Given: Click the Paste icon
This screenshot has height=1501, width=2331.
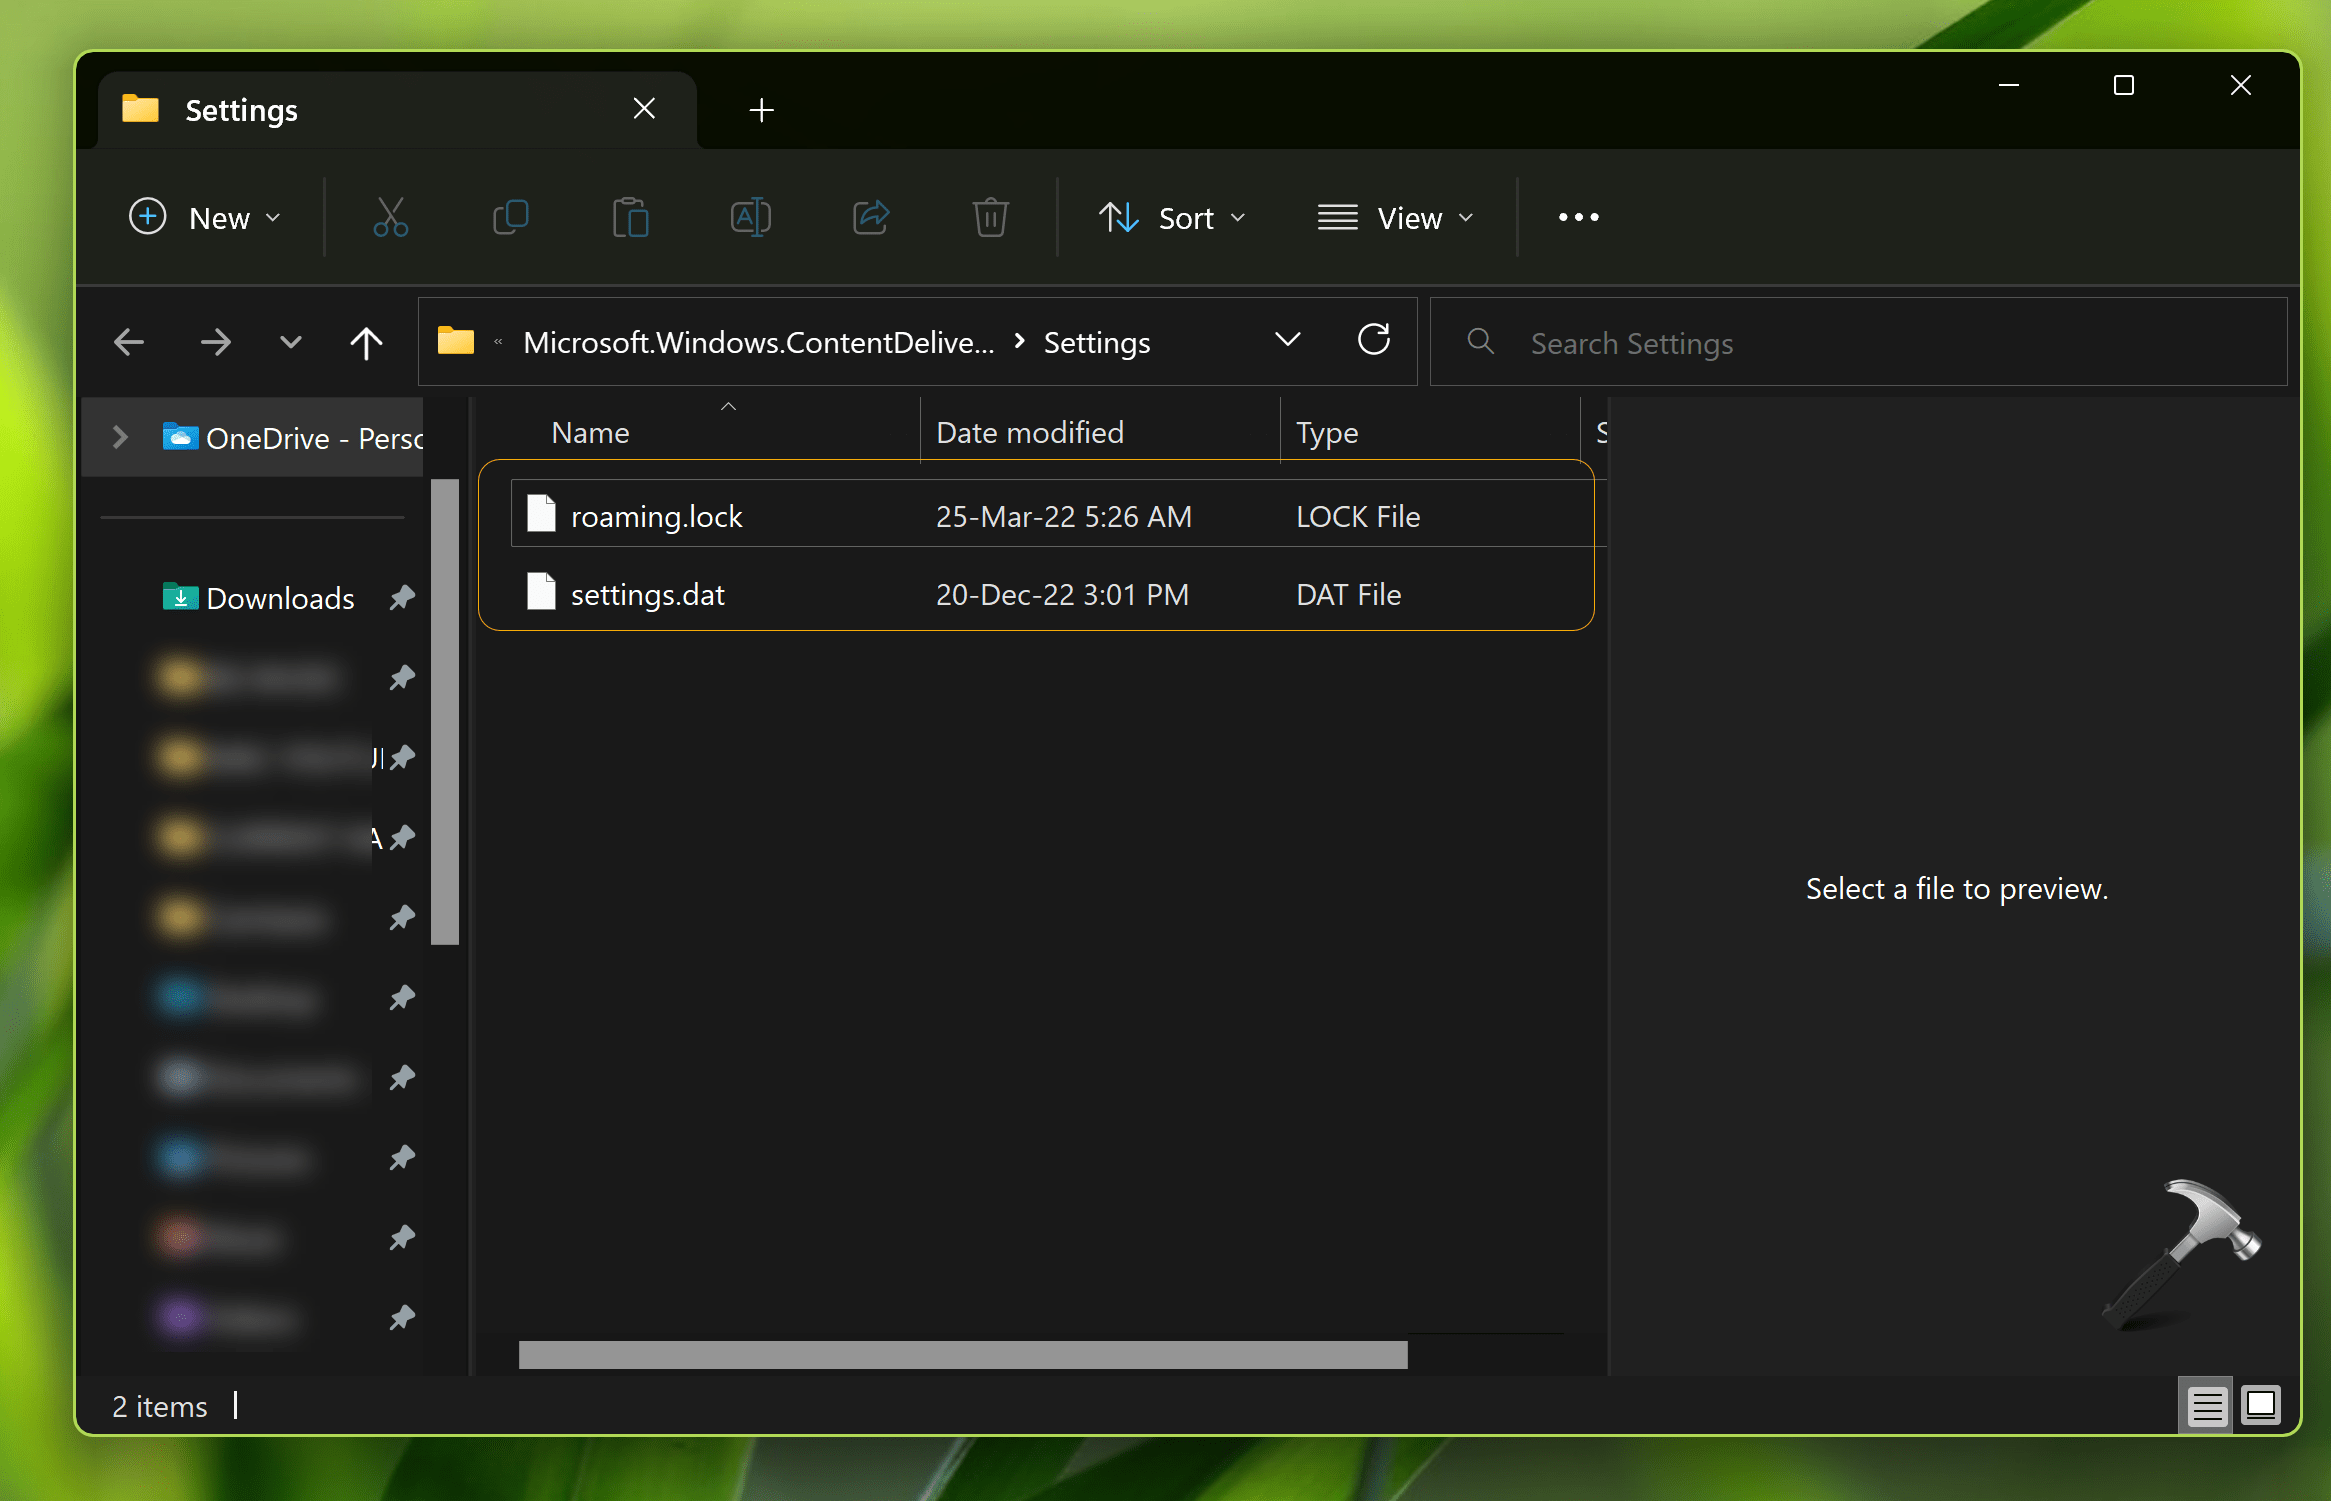Looking at the screenshot, I should coord(630,217).
